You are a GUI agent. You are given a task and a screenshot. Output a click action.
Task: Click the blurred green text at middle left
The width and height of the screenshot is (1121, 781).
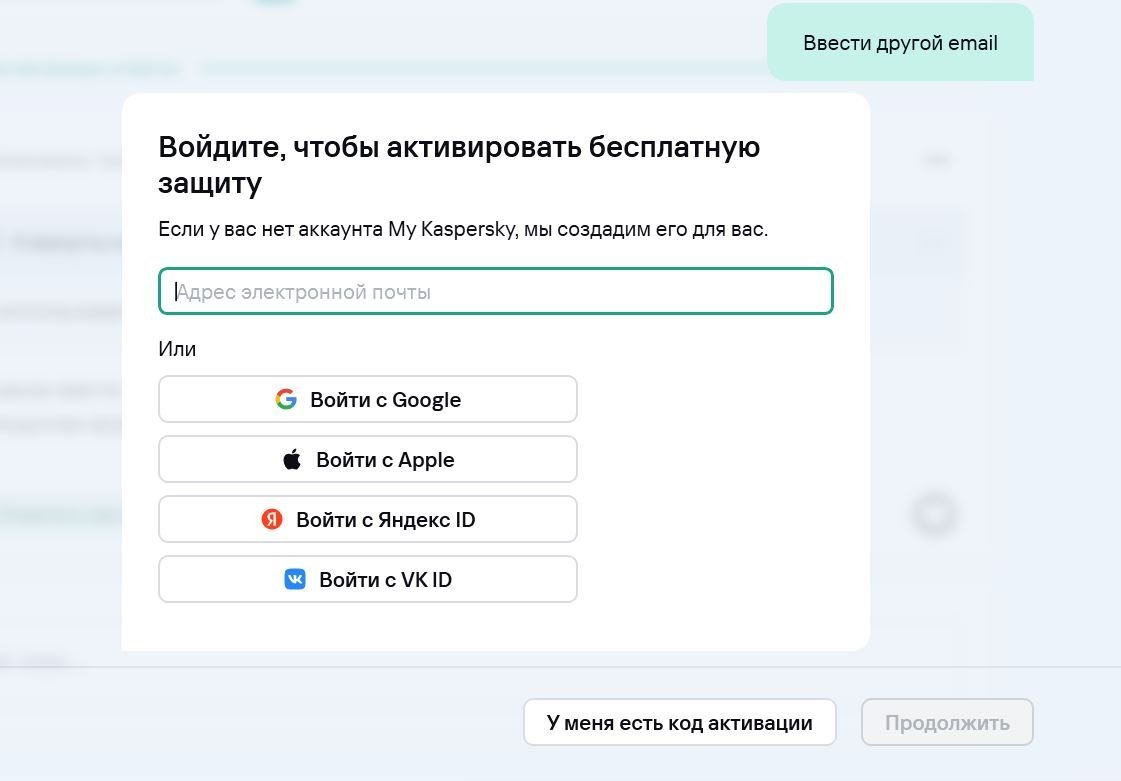(60, 516)
